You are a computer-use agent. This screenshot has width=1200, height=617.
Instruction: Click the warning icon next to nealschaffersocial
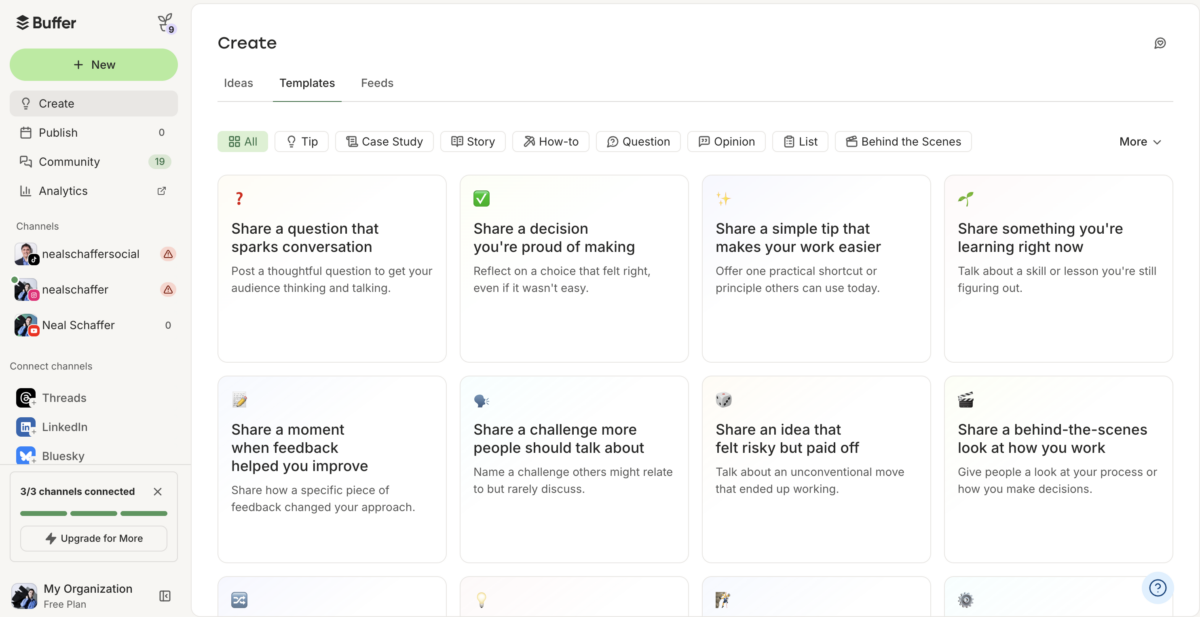(x=168, y=254)
